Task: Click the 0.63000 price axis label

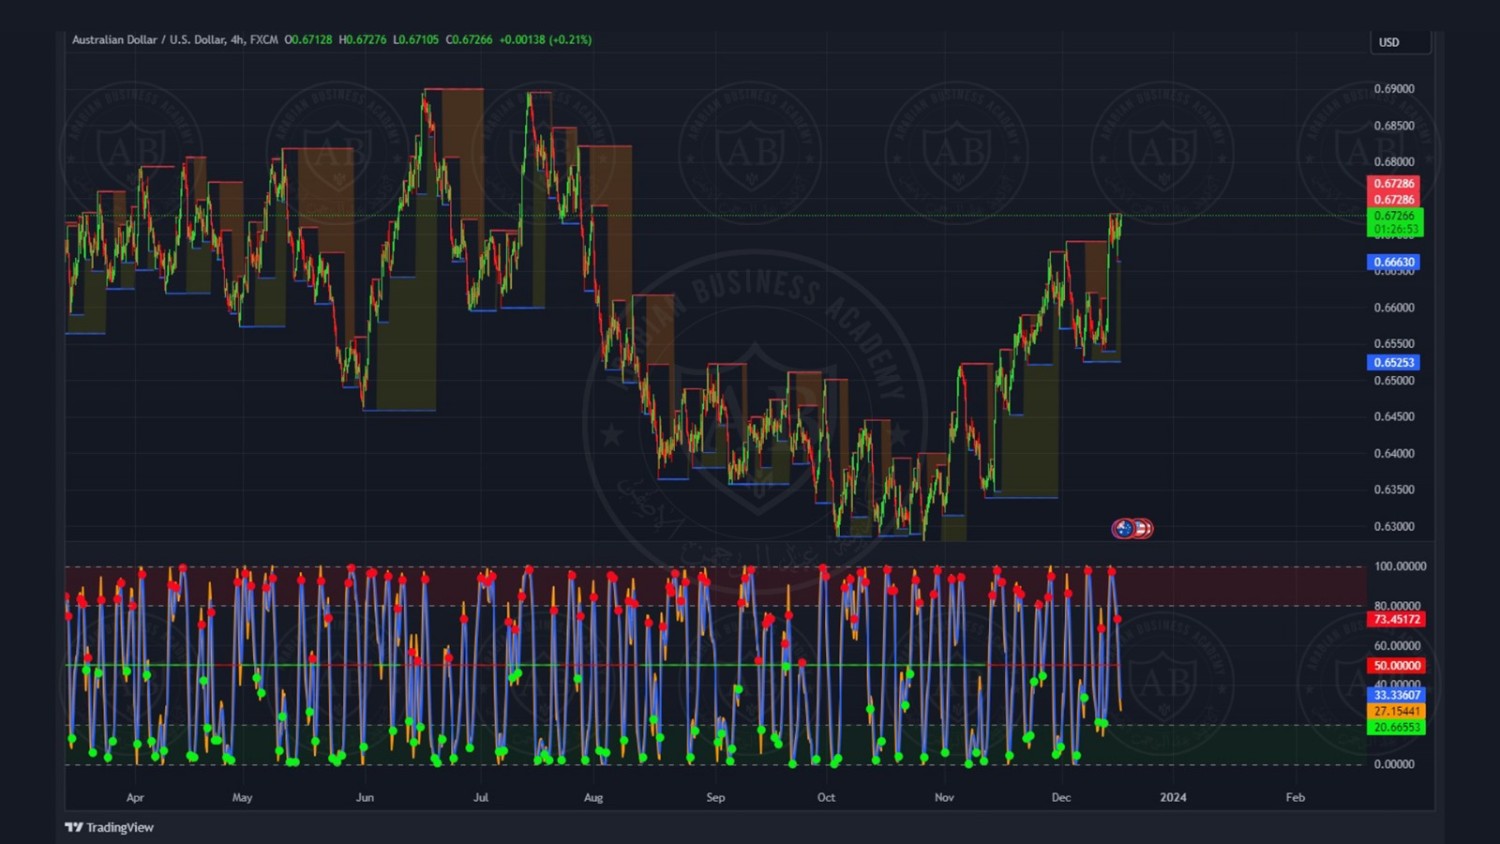Action: 1394,527
